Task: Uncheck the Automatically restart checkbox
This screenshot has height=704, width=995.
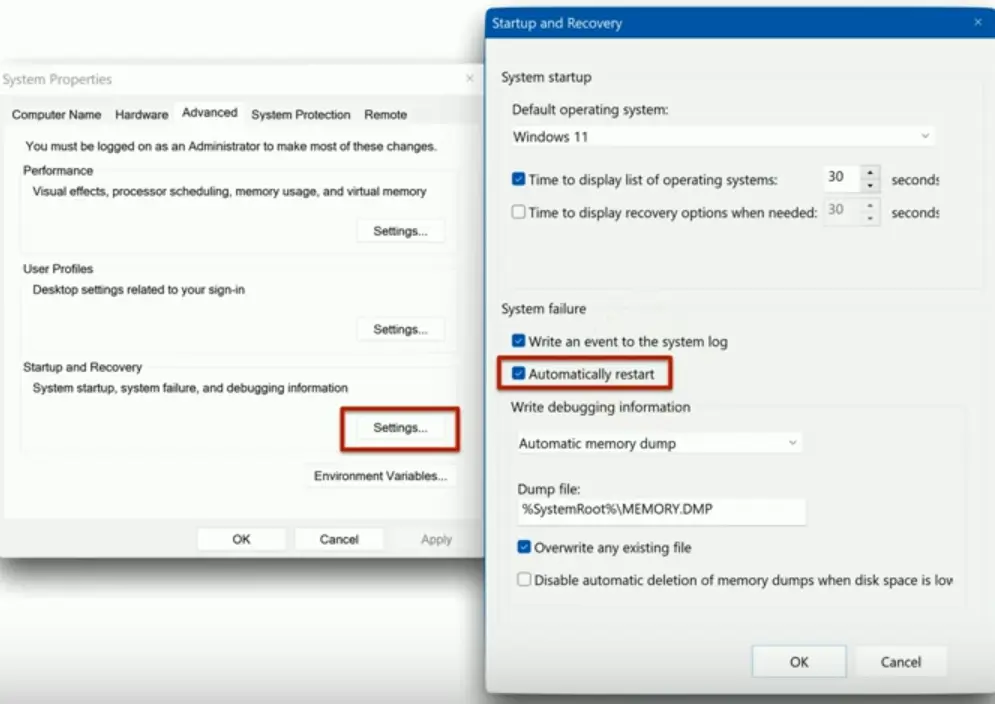Action: pos(518,374)
